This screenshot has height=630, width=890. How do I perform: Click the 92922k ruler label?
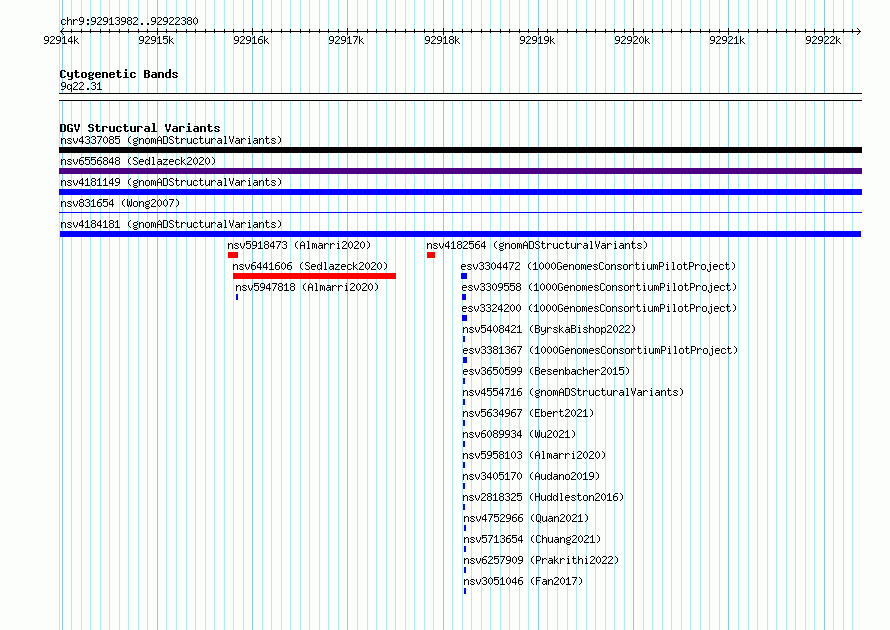tap(823, 40)
